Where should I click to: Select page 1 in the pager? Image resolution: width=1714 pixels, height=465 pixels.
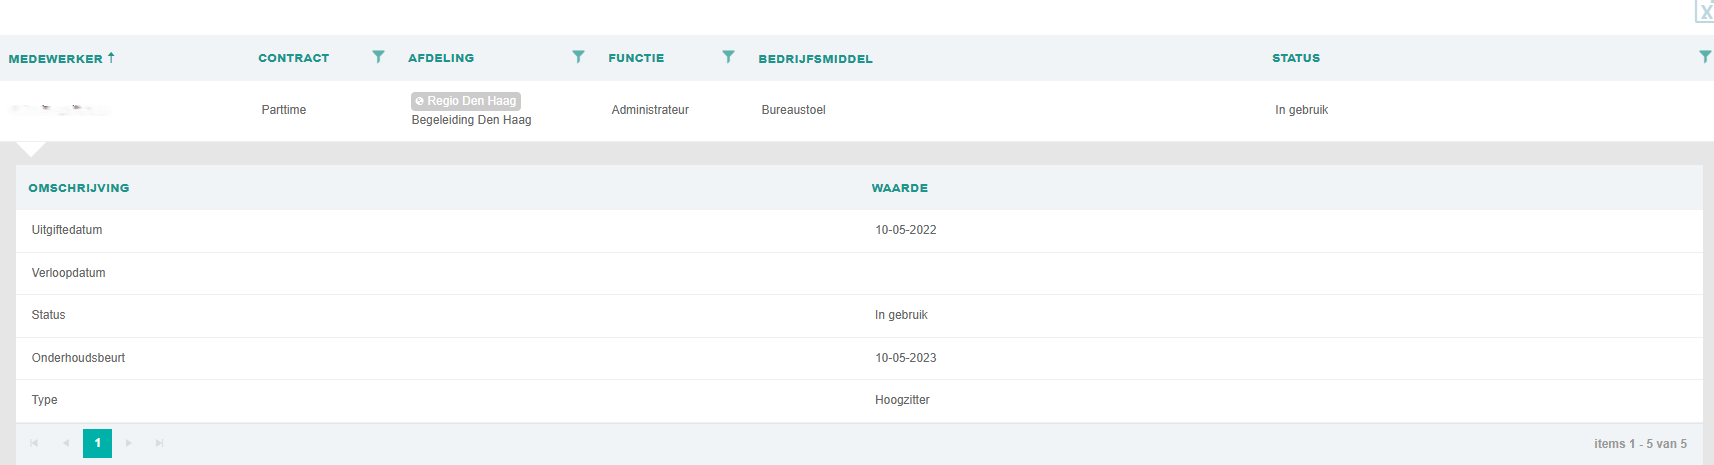tap(97, 443)
